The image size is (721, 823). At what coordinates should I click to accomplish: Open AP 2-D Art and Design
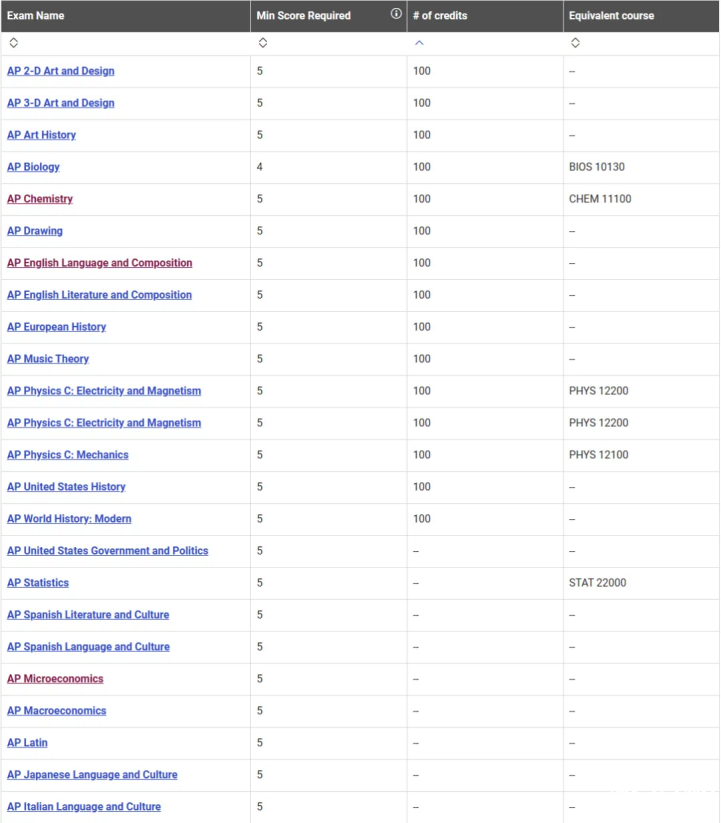[60, 71]
